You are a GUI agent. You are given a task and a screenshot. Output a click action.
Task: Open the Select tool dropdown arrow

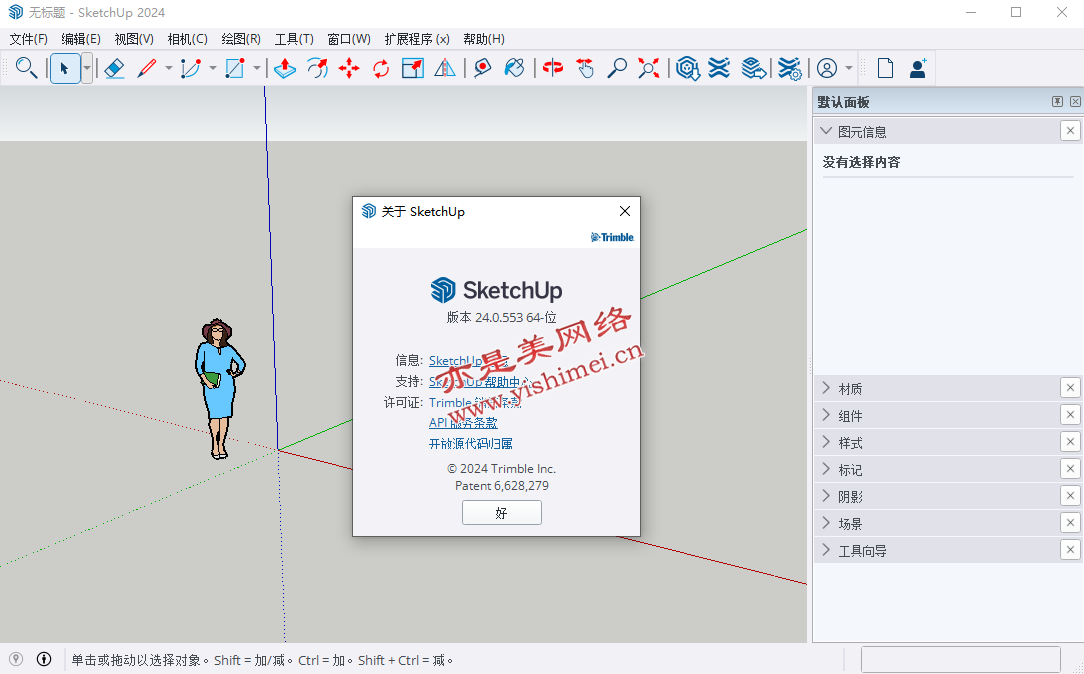[87, 68]
